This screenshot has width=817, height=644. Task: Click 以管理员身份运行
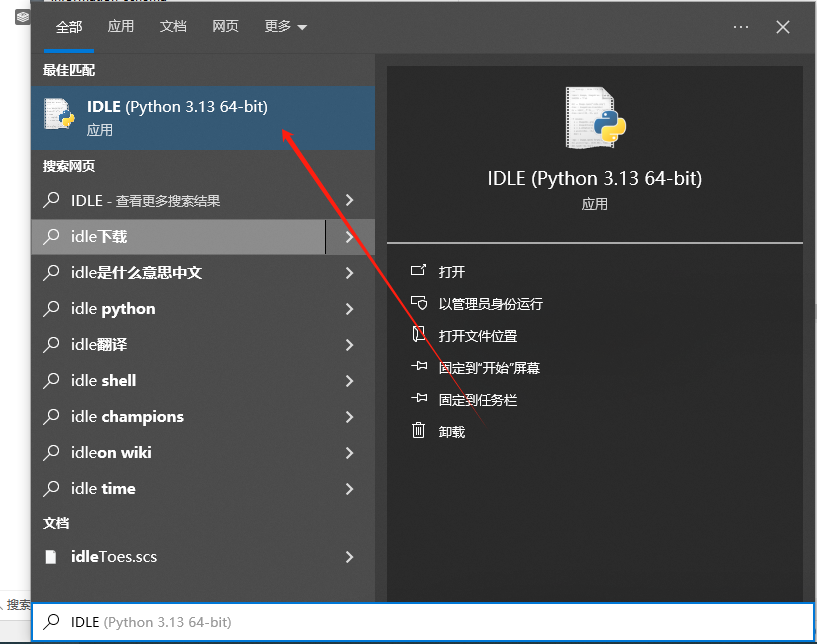pyautogui.click(x=490, y=304)
